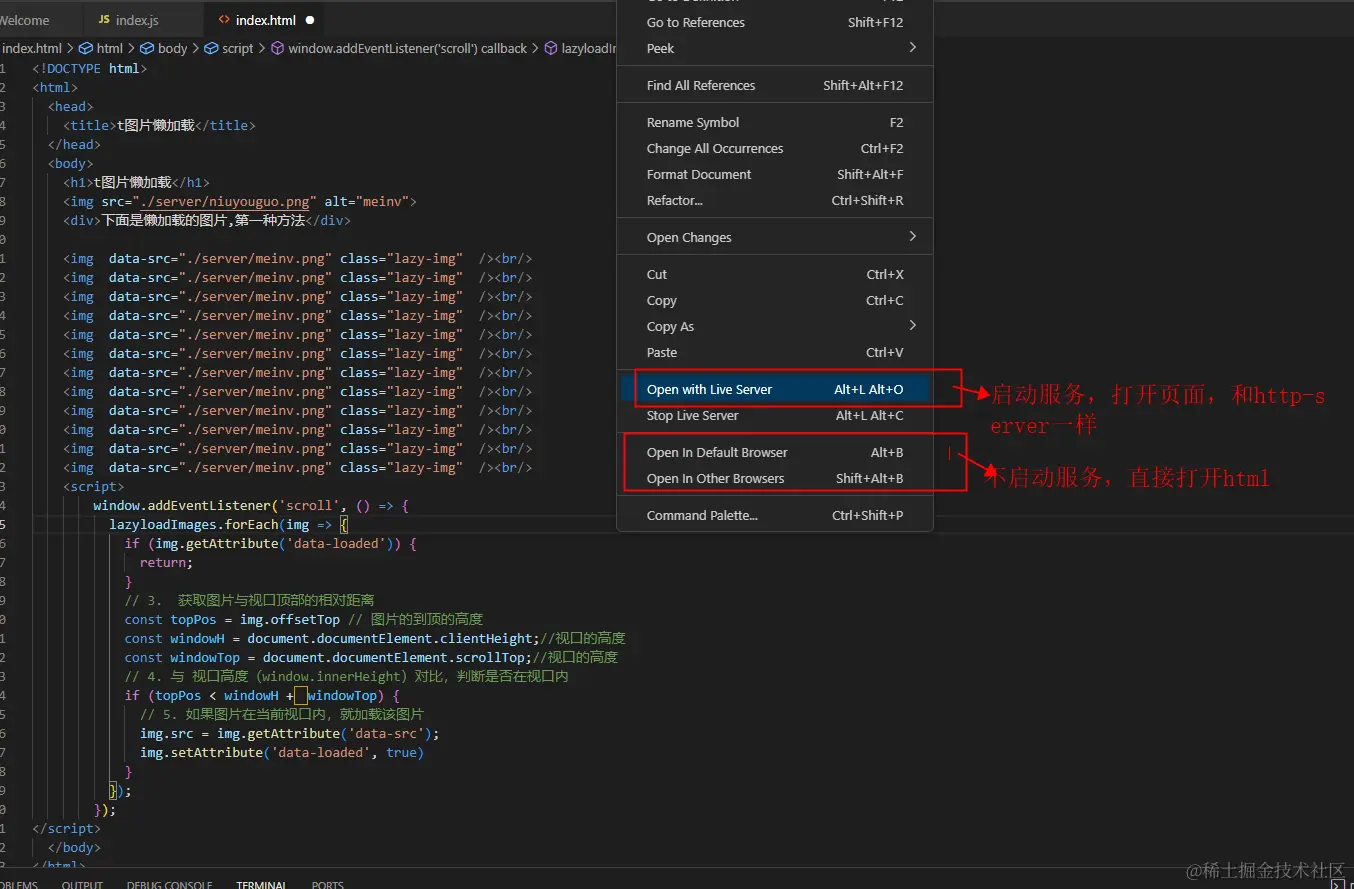1354x889 pixels.
Task: Choose Go to References from context menu
Action: (775, 22)
